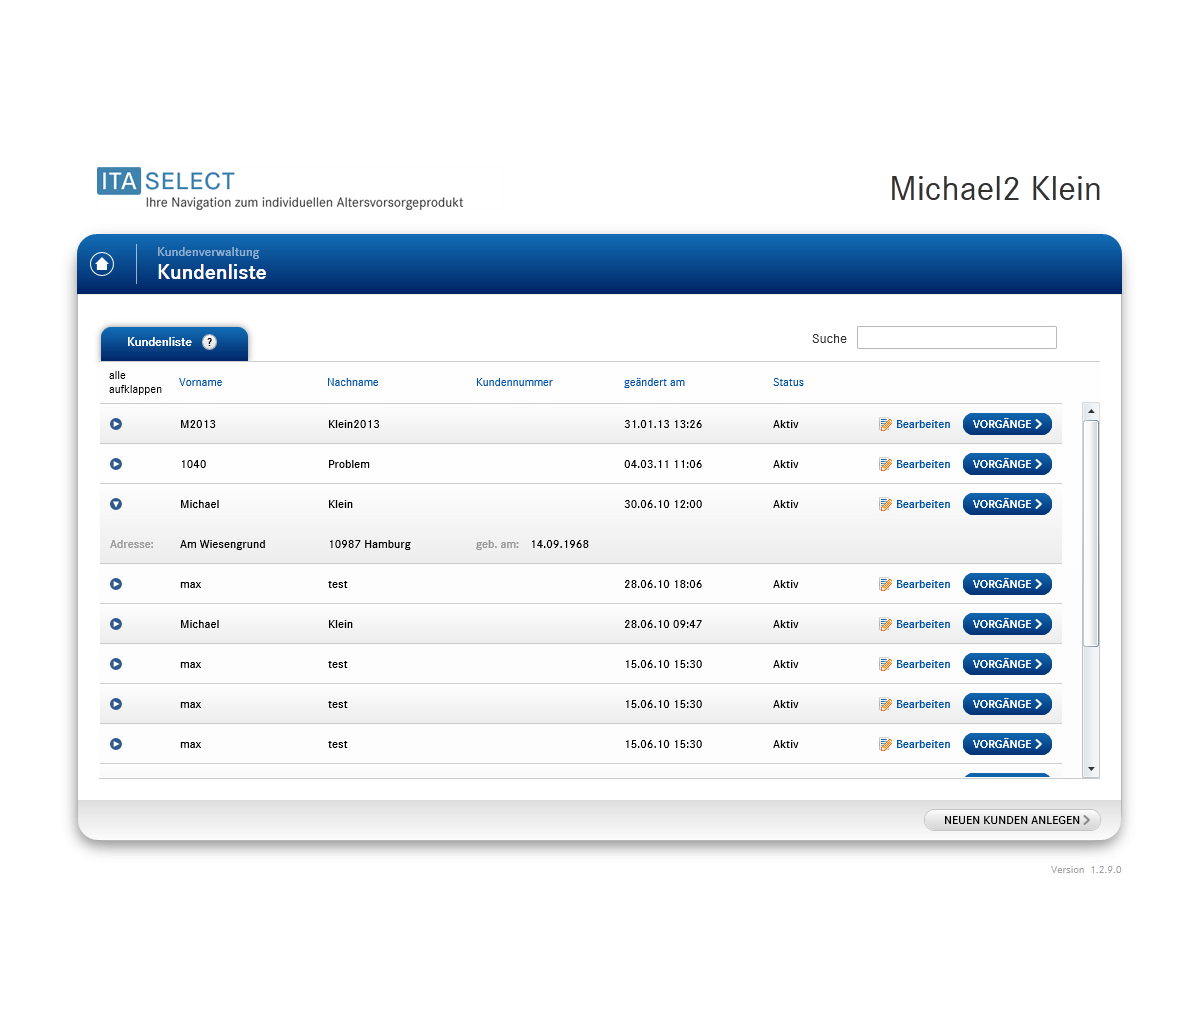The height and width of the screenshot is (1024, 1200).
Task: Sort by Nachname column header
Action: tap(352, 382)
